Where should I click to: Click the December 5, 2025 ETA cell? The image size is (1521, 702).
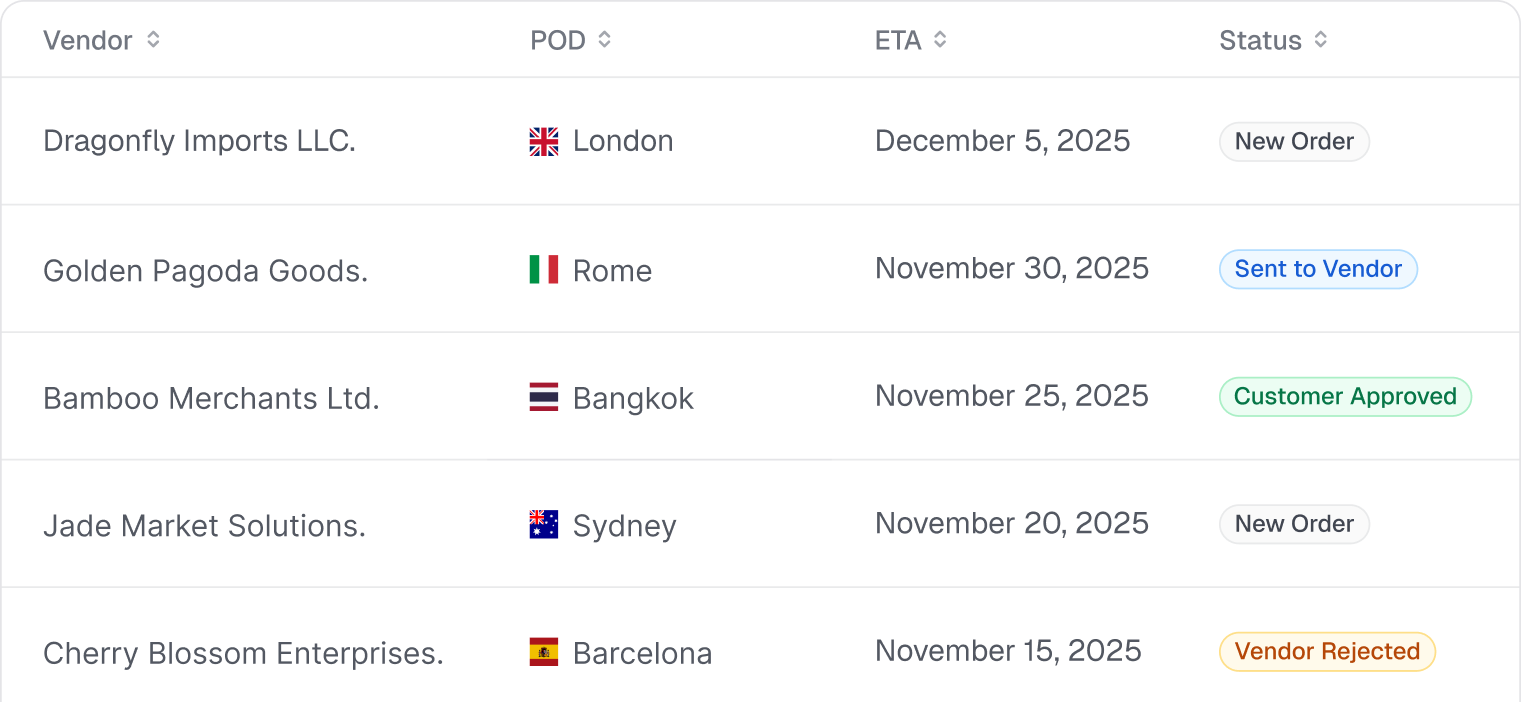[x=1002, y=141]
